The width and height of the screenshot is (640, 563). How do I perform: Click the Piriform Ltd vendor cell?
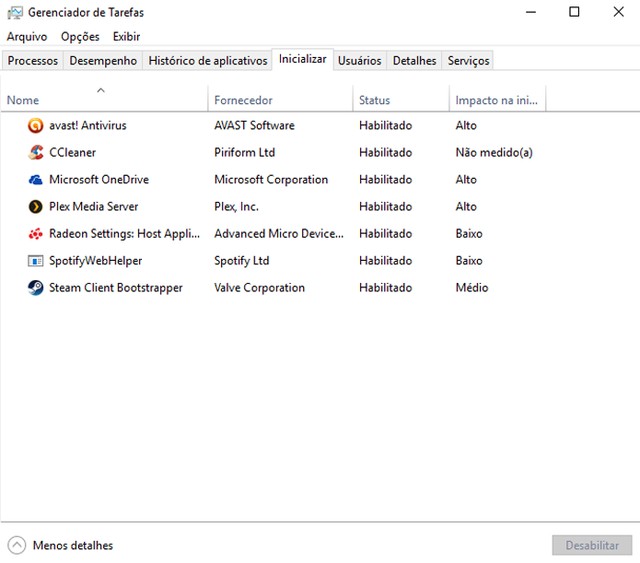[244, 152]
